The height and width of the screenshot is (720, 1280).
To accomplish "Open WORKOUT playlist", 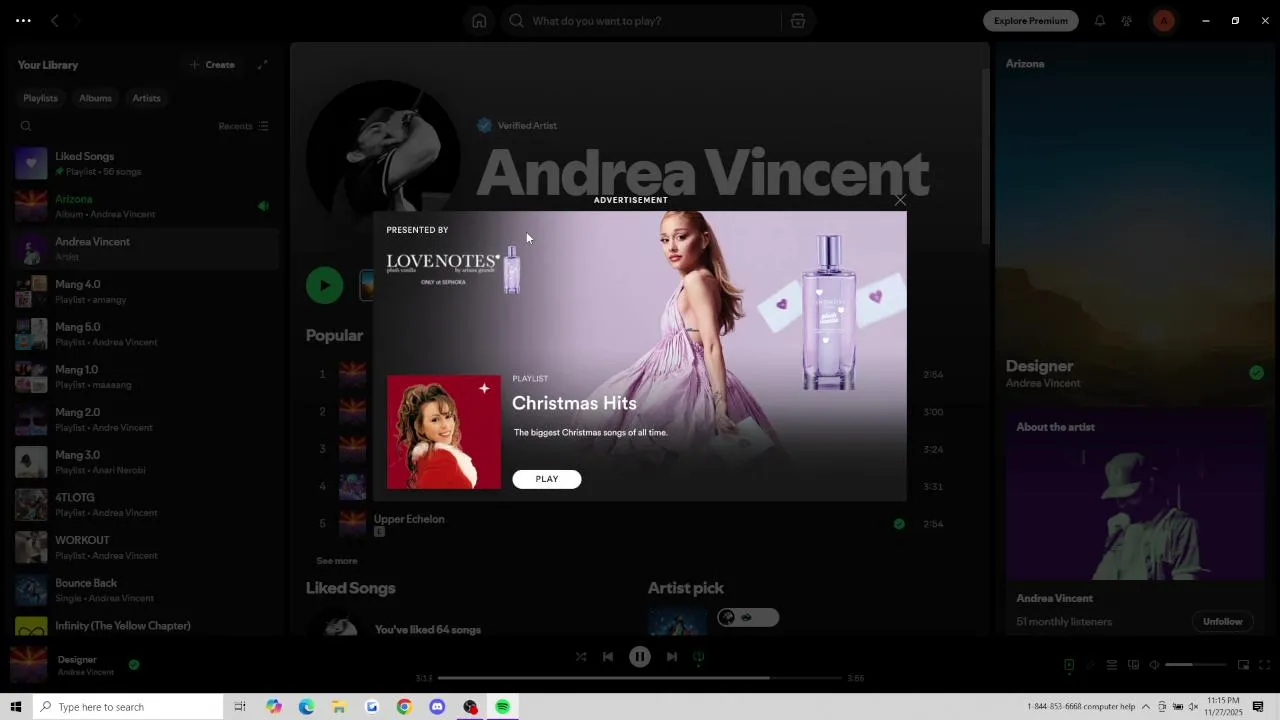I will click(x=143, y=547).
